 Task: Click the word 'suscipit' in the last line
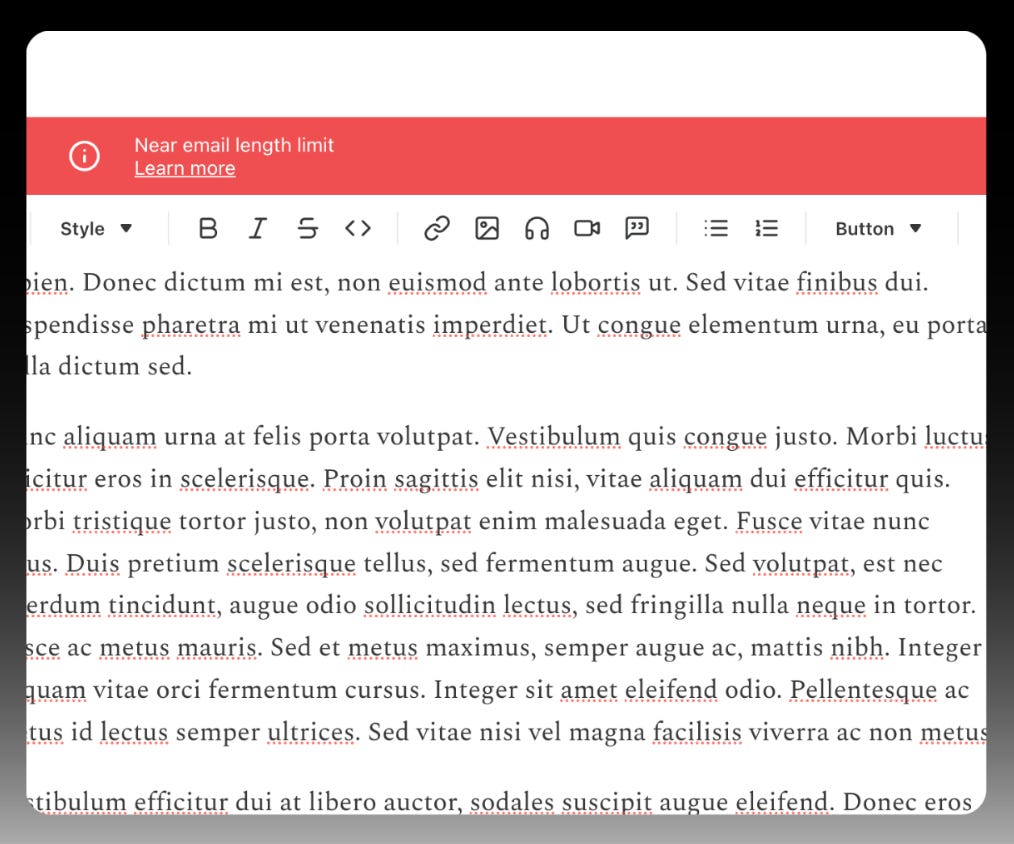(607, 803)
